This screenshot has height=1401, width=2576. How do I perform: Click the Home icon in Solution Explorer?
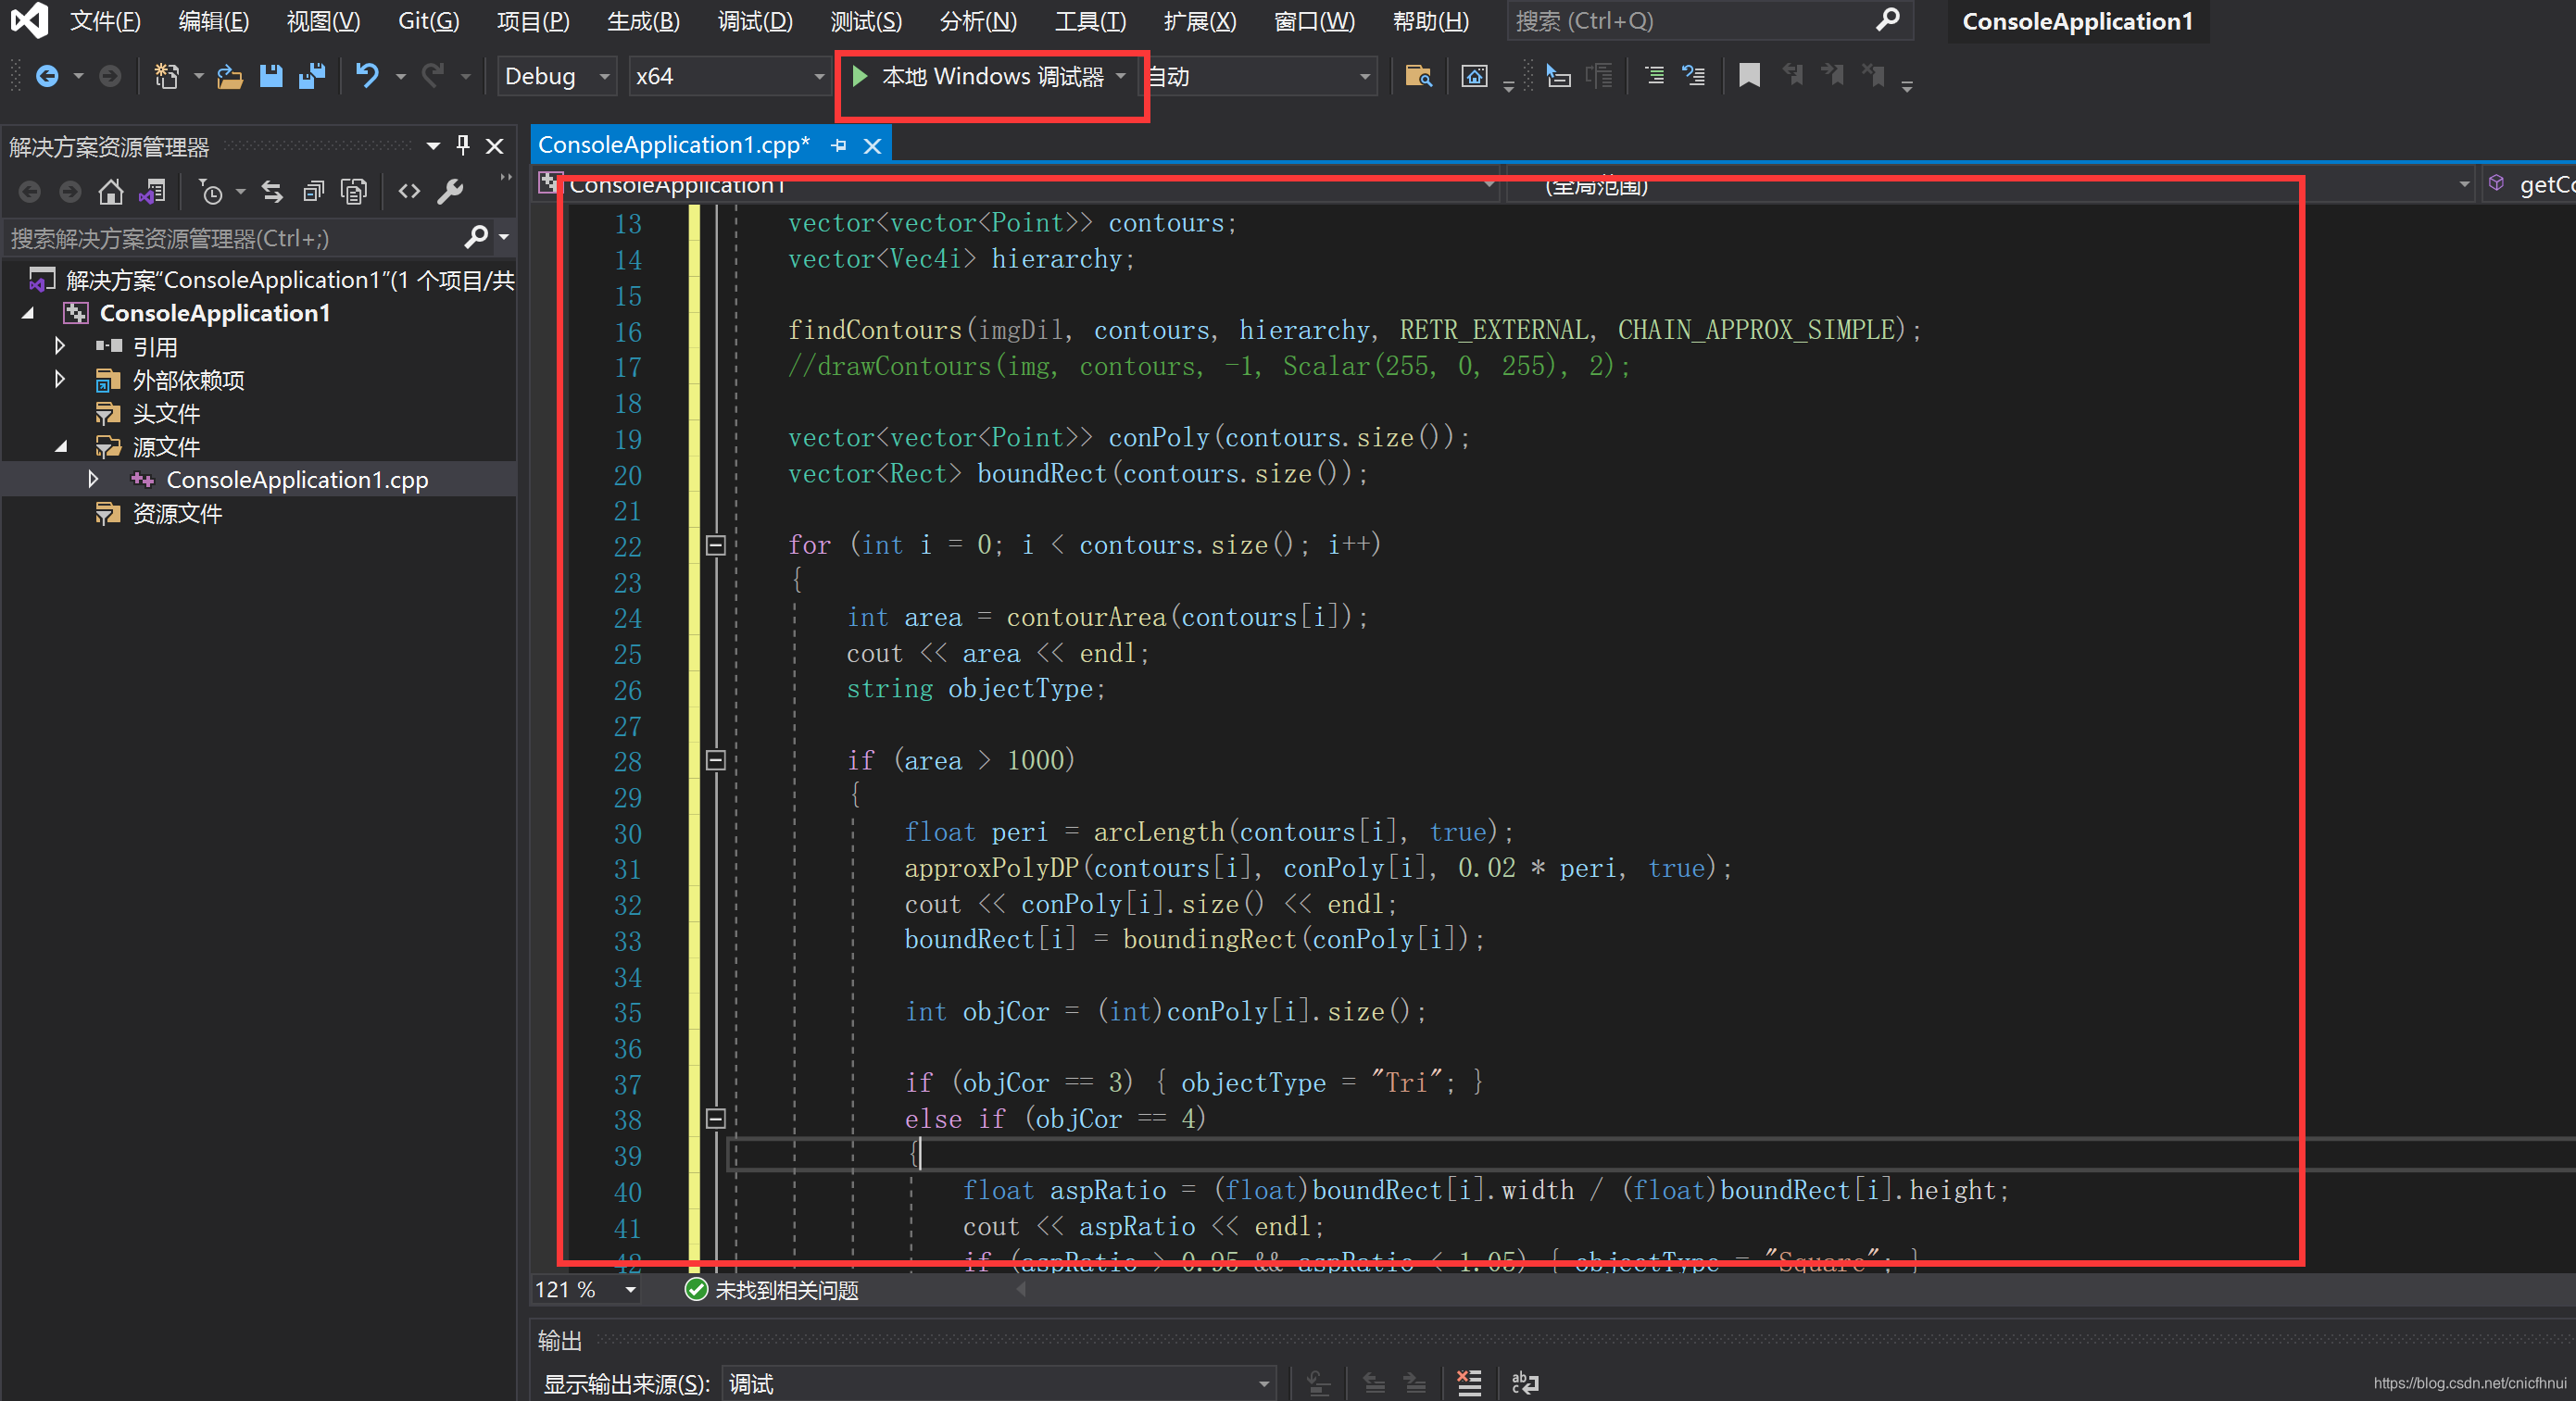tap(110, 191)
